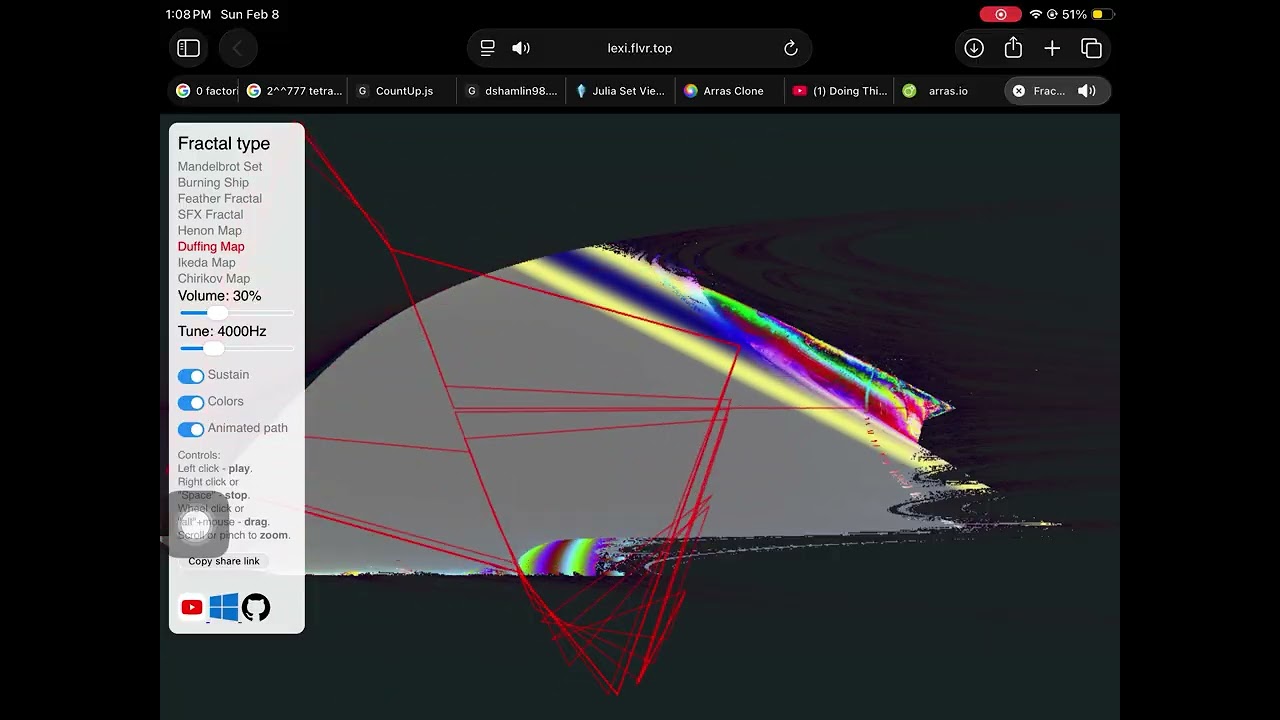Open the share sheet
Viewport: 1280px width, 720px height.
point(1013,48)
